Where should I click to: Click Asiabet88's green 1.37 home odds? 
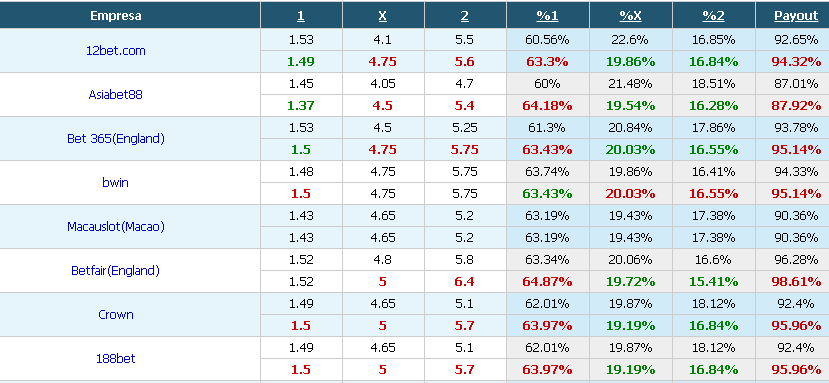(300, 106)
